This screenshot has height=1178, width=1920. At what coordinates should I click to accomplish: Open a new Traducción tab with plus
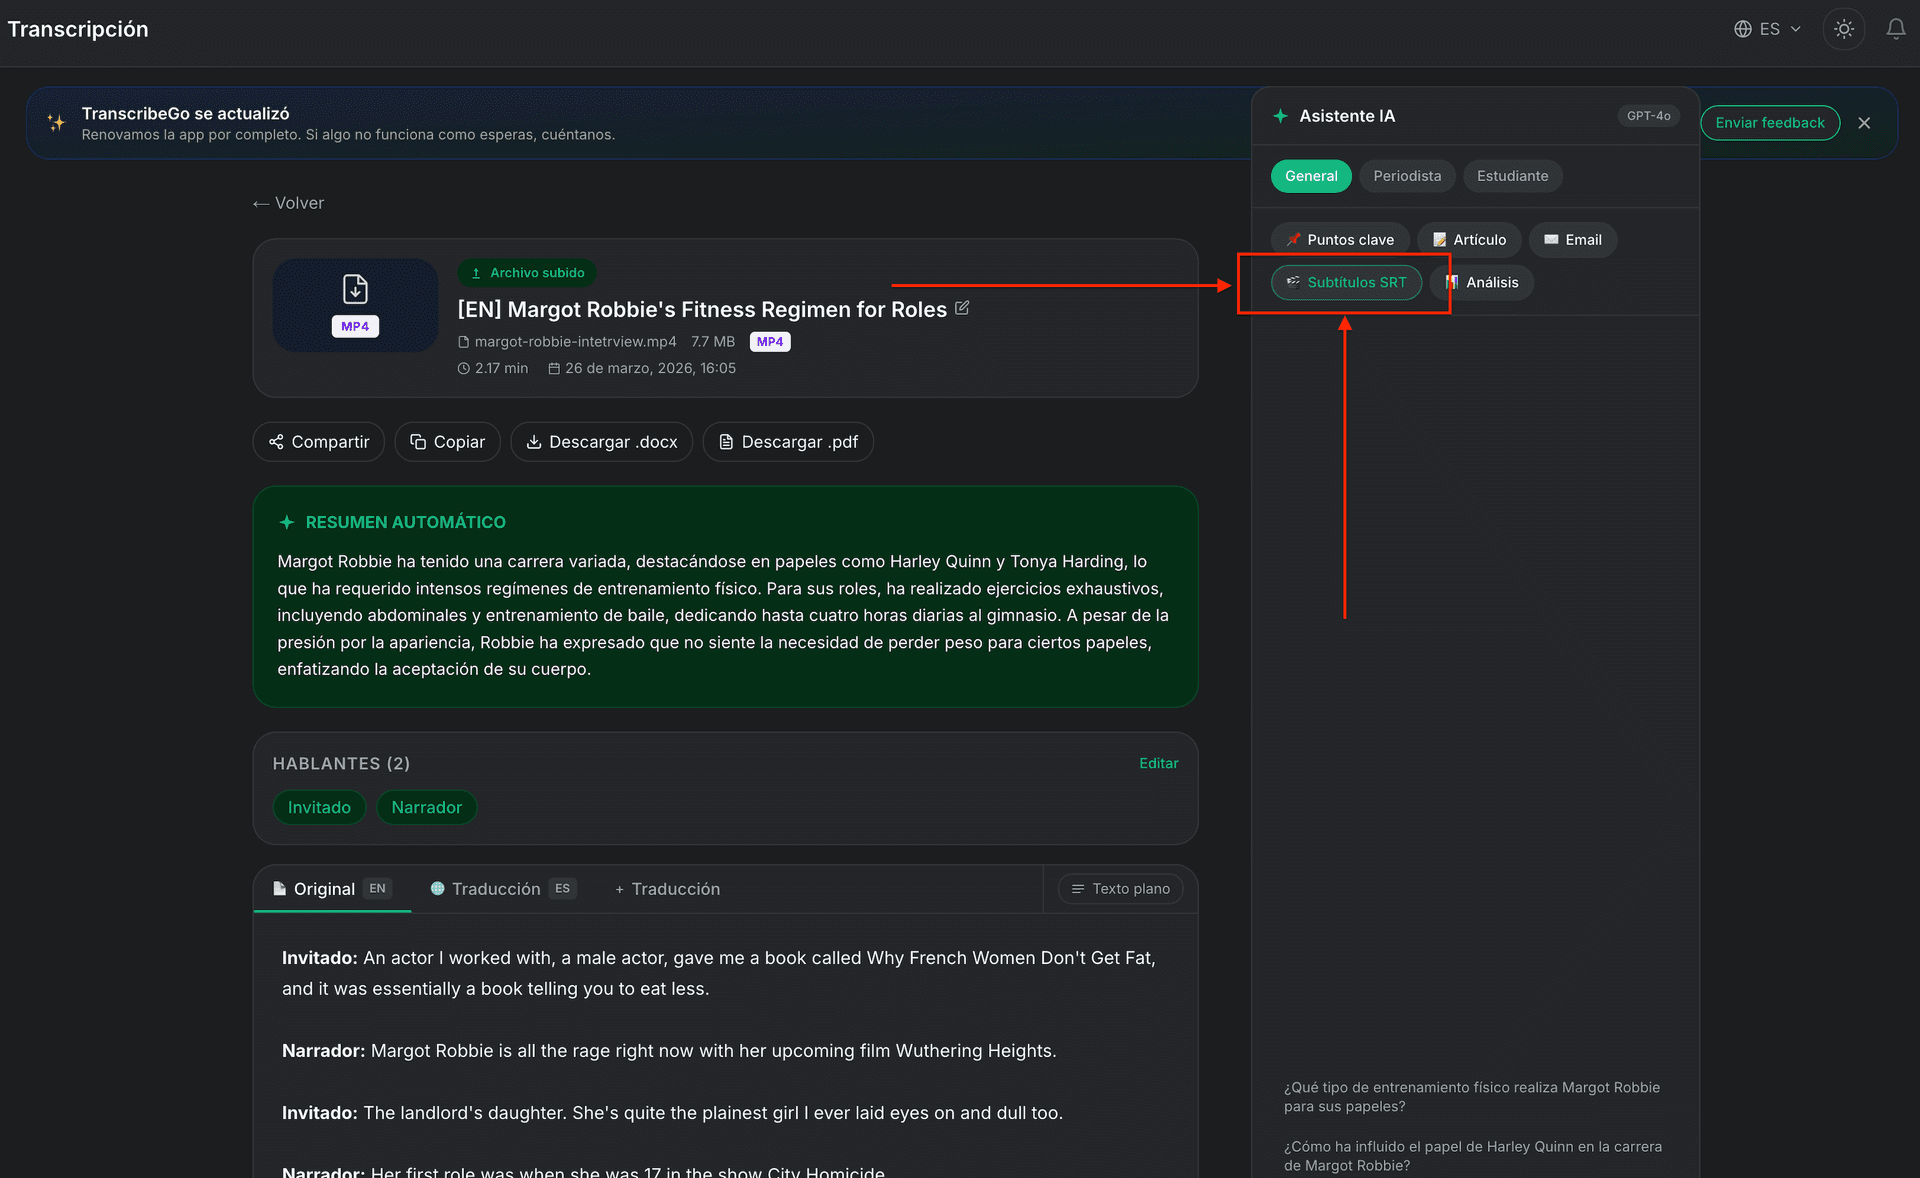tap(666, 889)
